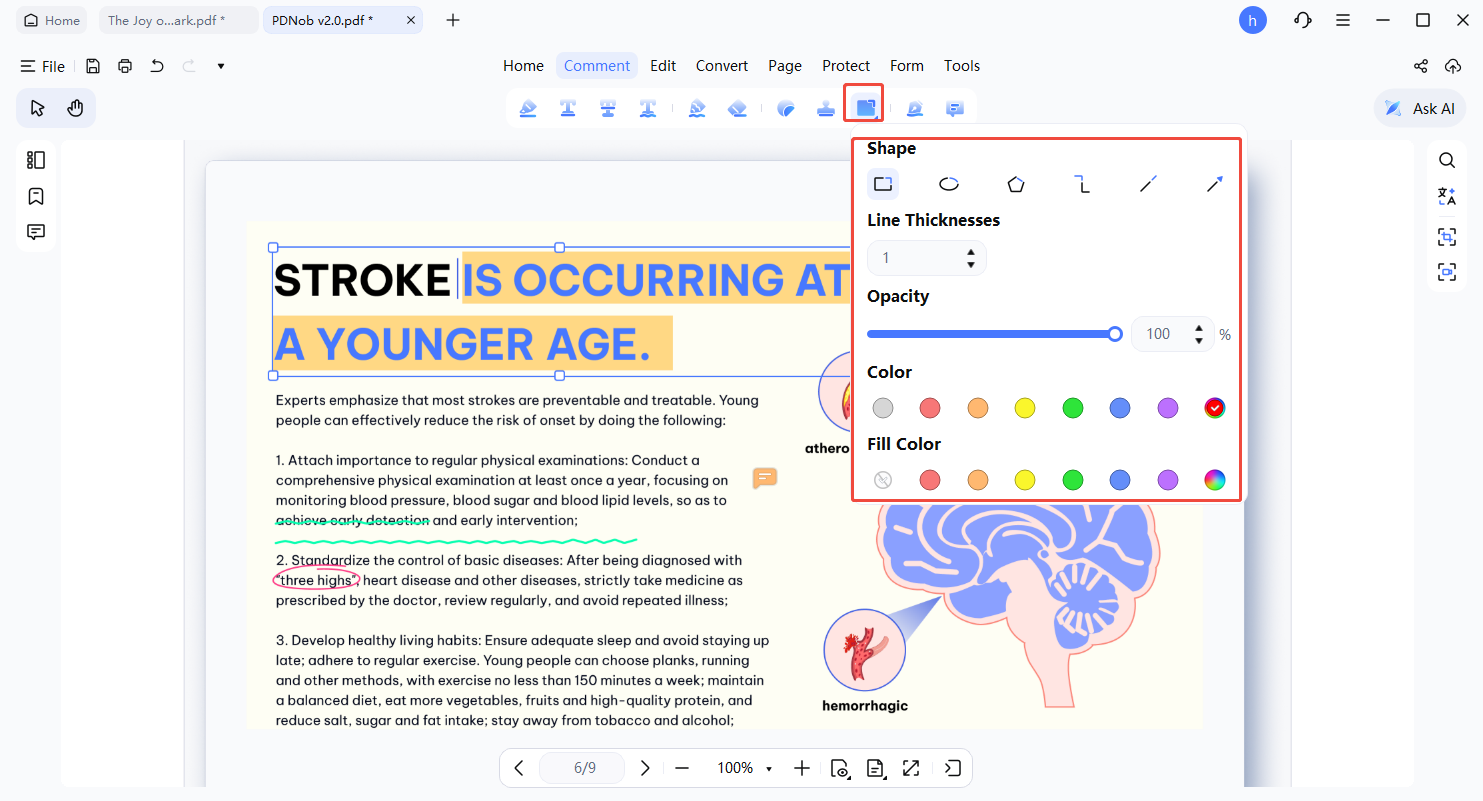Expand the quick access toolbar dropdown arrow

click(x=221, y=66)
